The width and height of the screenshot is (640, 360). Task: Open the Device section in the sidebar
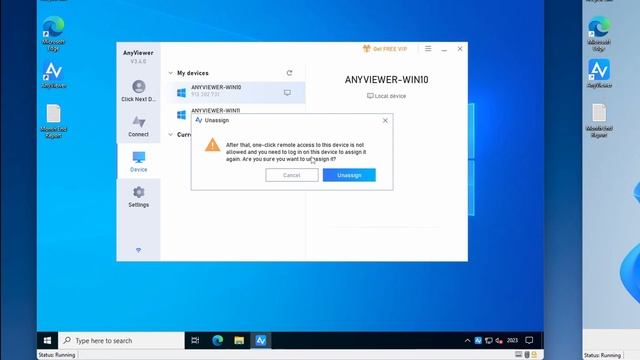tap(138, 161)
